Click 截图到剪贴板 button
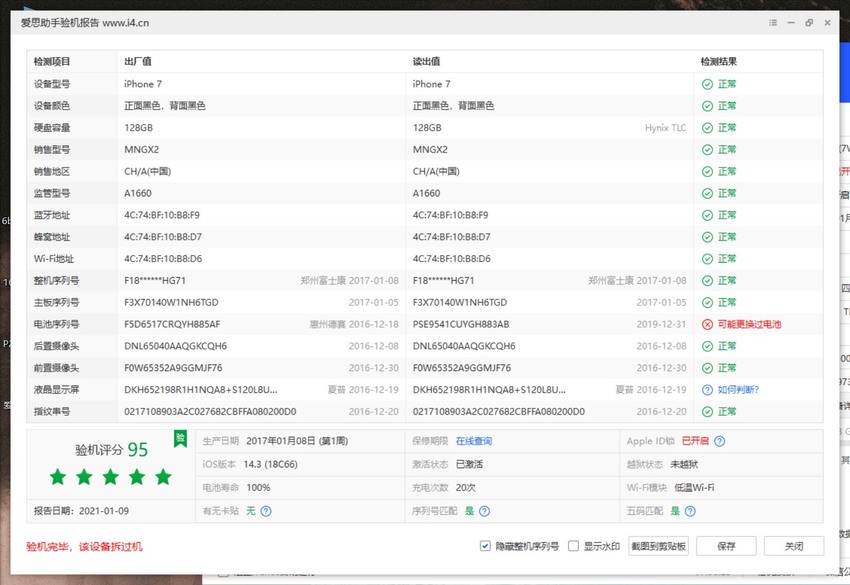Viewport: 850px width, 585px height. coord(658,546)
